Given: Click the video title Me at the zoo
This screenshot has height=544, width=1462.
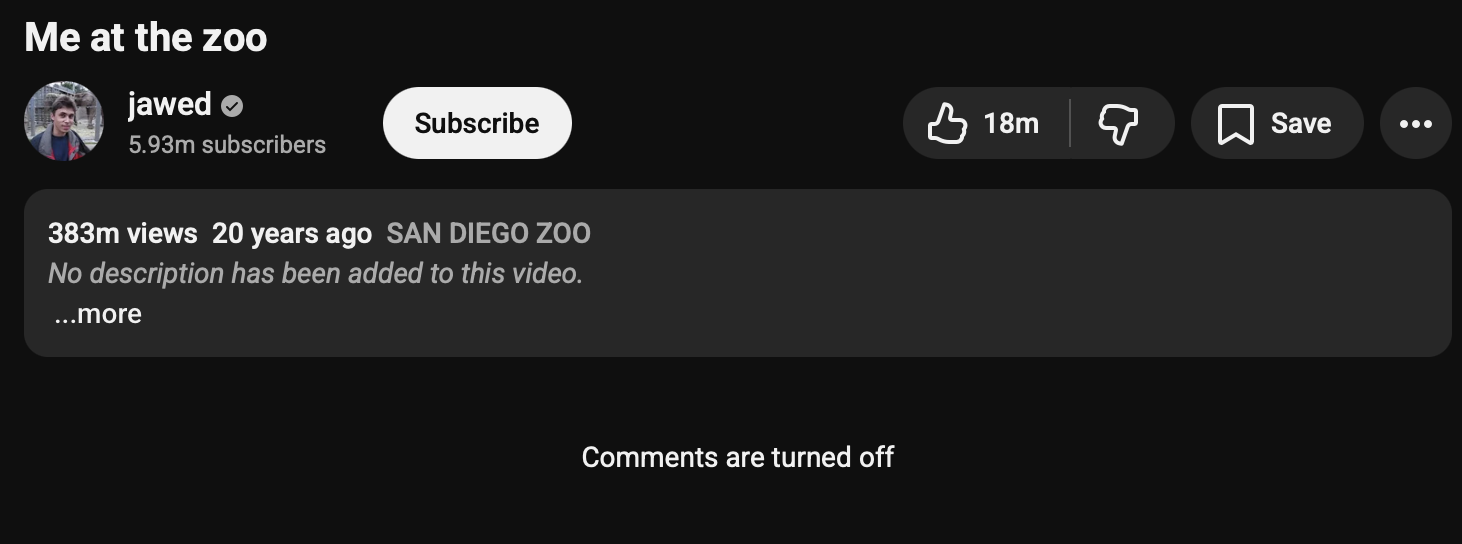Looking at the screenshot, I should point(146,38).
